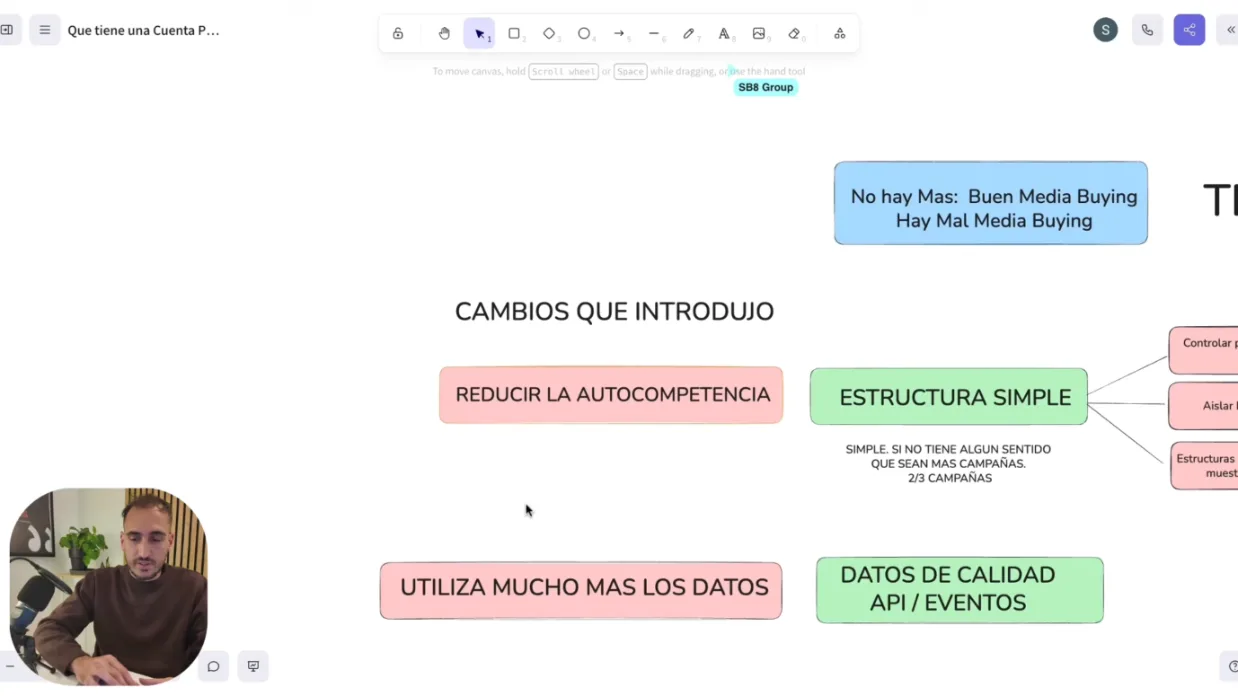
Task: Zoom out with the minus button
Action: click(x=9, y=666)
